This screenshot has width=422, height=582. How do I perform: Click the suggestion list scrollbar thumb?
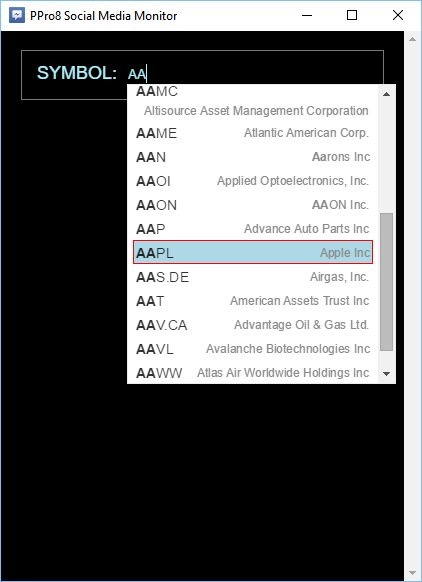click(386, 282)
